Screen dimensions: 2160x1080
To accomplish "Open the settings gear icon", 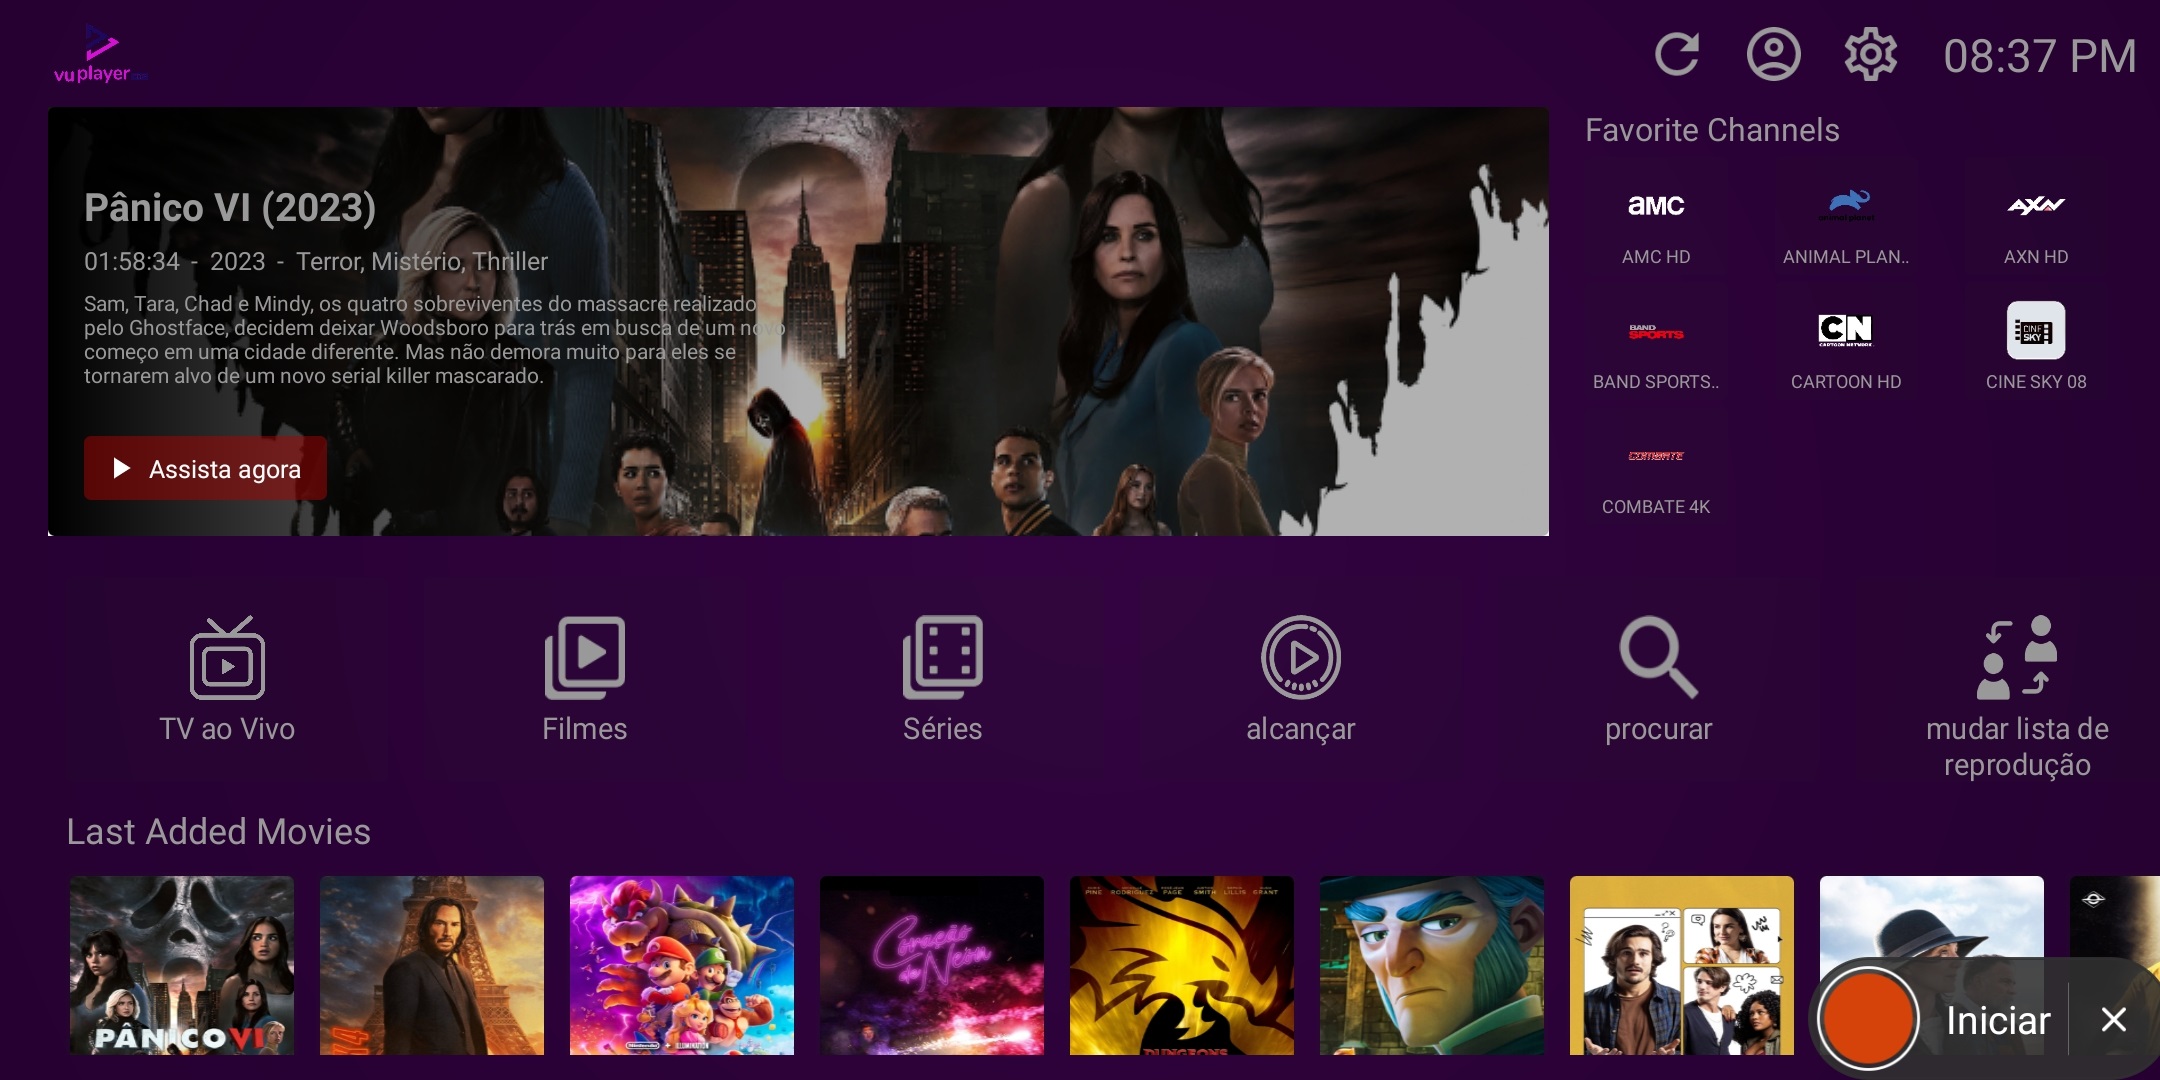I will point(1870,55).
